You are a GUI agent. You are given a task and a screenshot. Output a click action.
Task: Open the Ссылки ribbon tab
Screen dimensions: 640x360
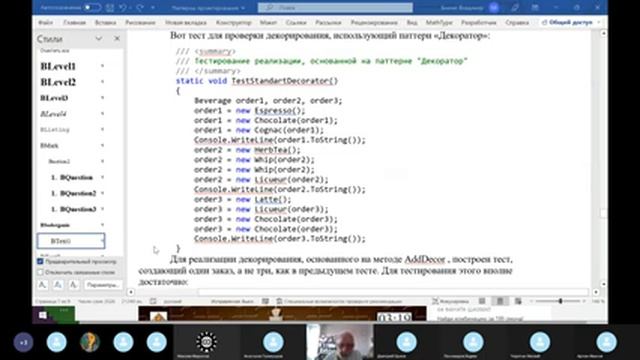point(296,22)
